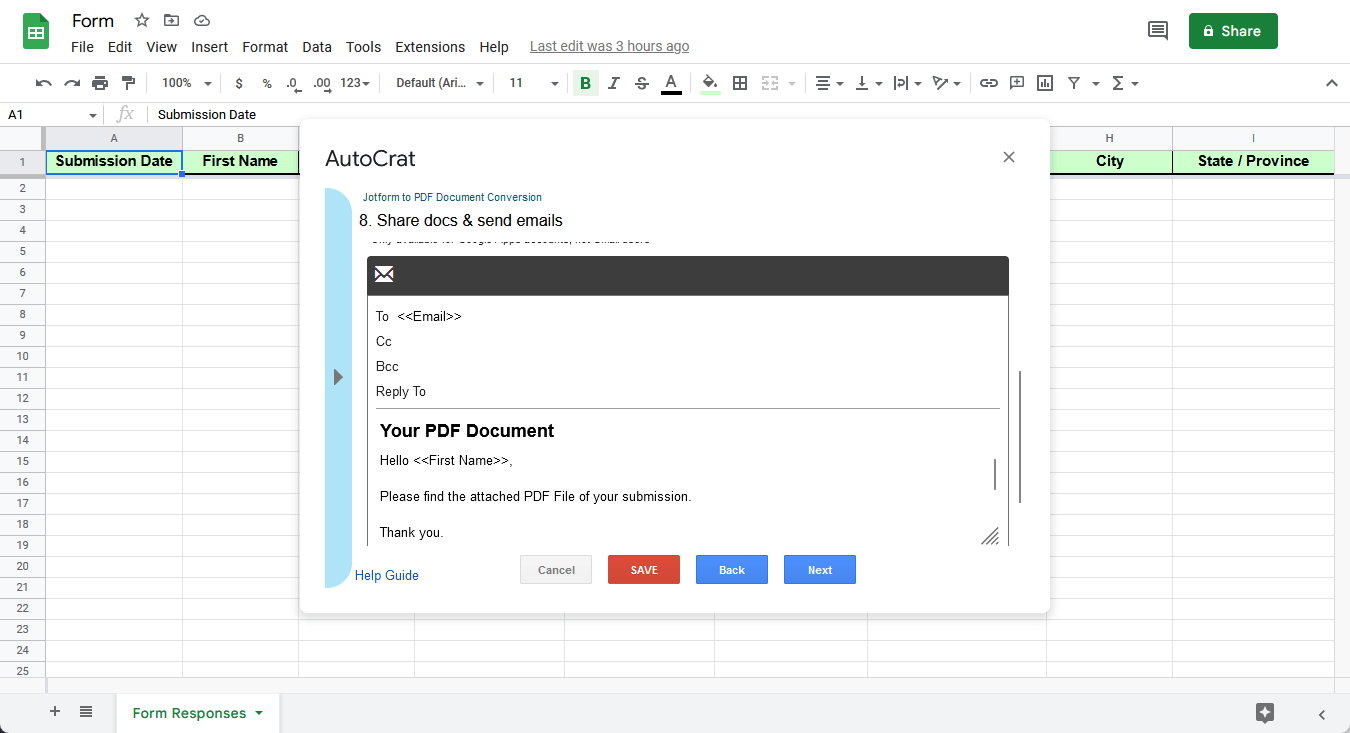Open the all sheets list icon

tap(86, 712)
